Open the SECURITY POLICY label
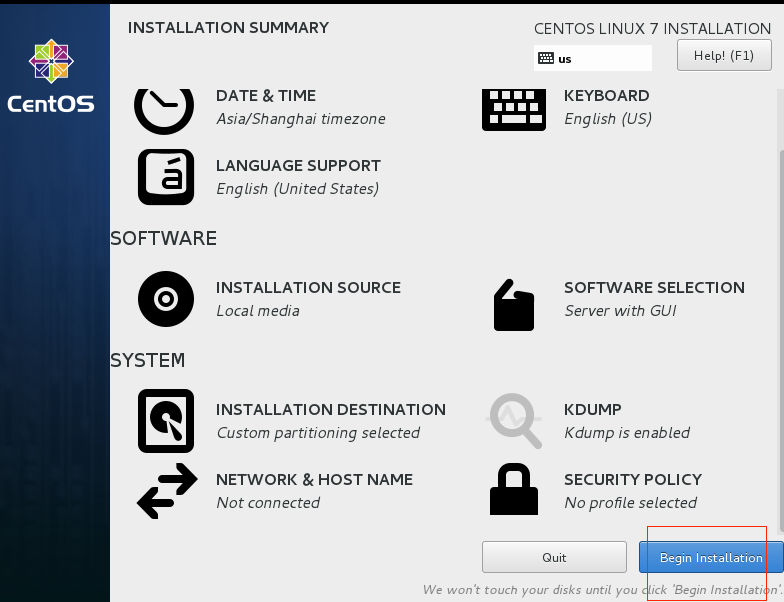 633,480
